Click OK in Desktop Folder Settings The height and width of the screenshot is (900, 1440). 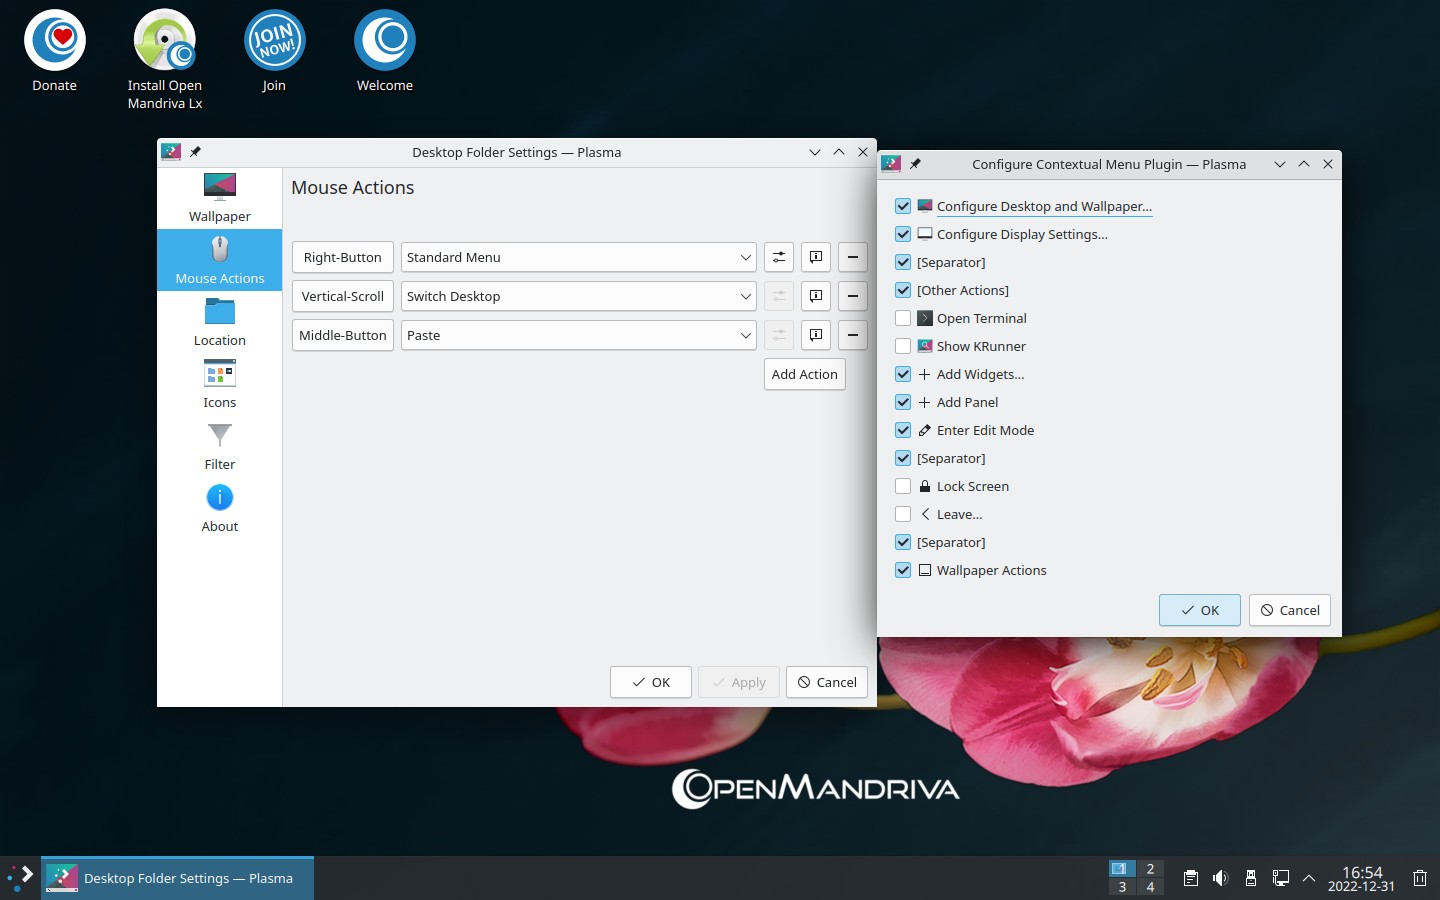(x=651, y=682)
